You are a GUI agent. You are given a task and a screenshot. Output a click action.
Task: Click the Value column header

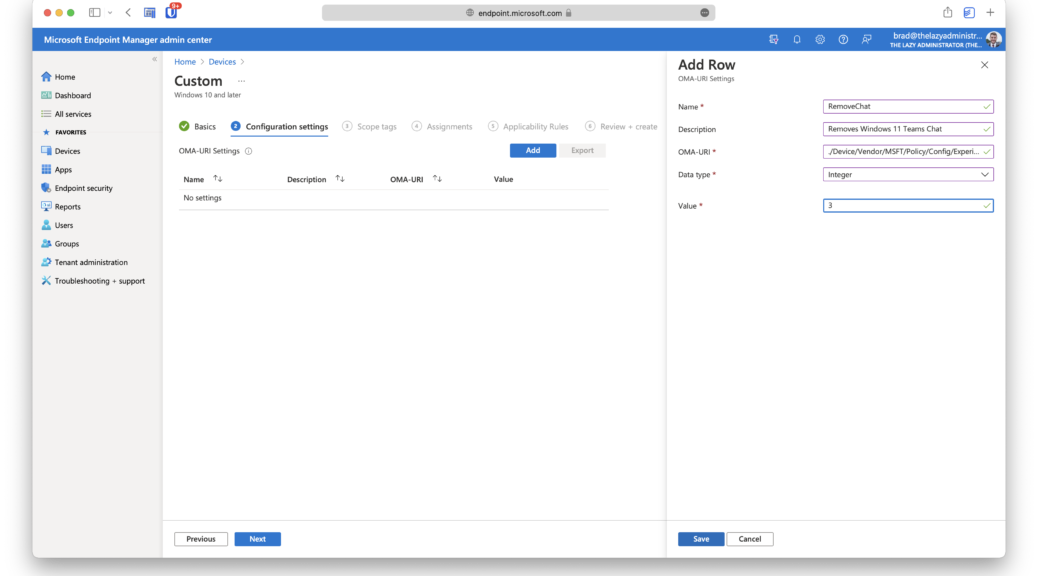point(504,179)
